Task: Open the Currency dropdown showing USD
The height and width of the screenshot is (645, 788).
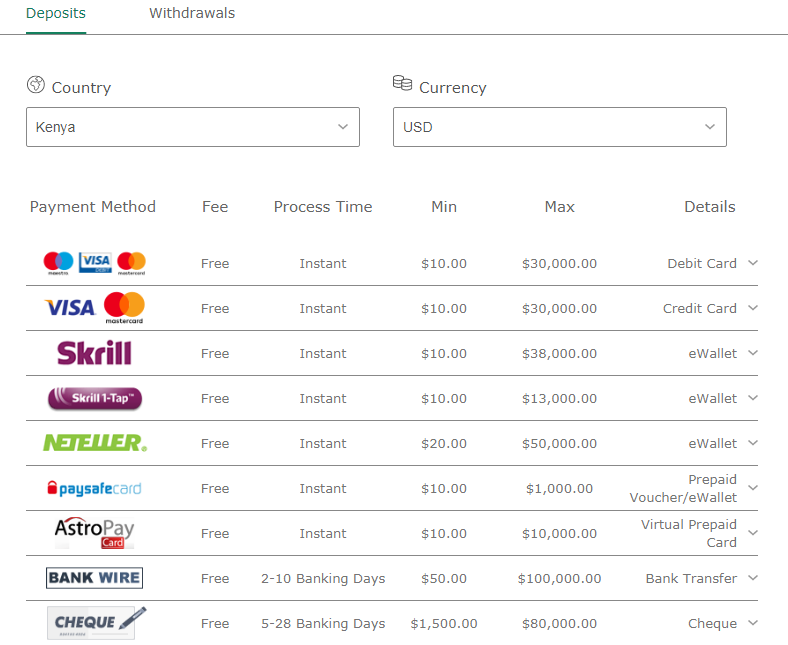Action: (x=560, y=127)
